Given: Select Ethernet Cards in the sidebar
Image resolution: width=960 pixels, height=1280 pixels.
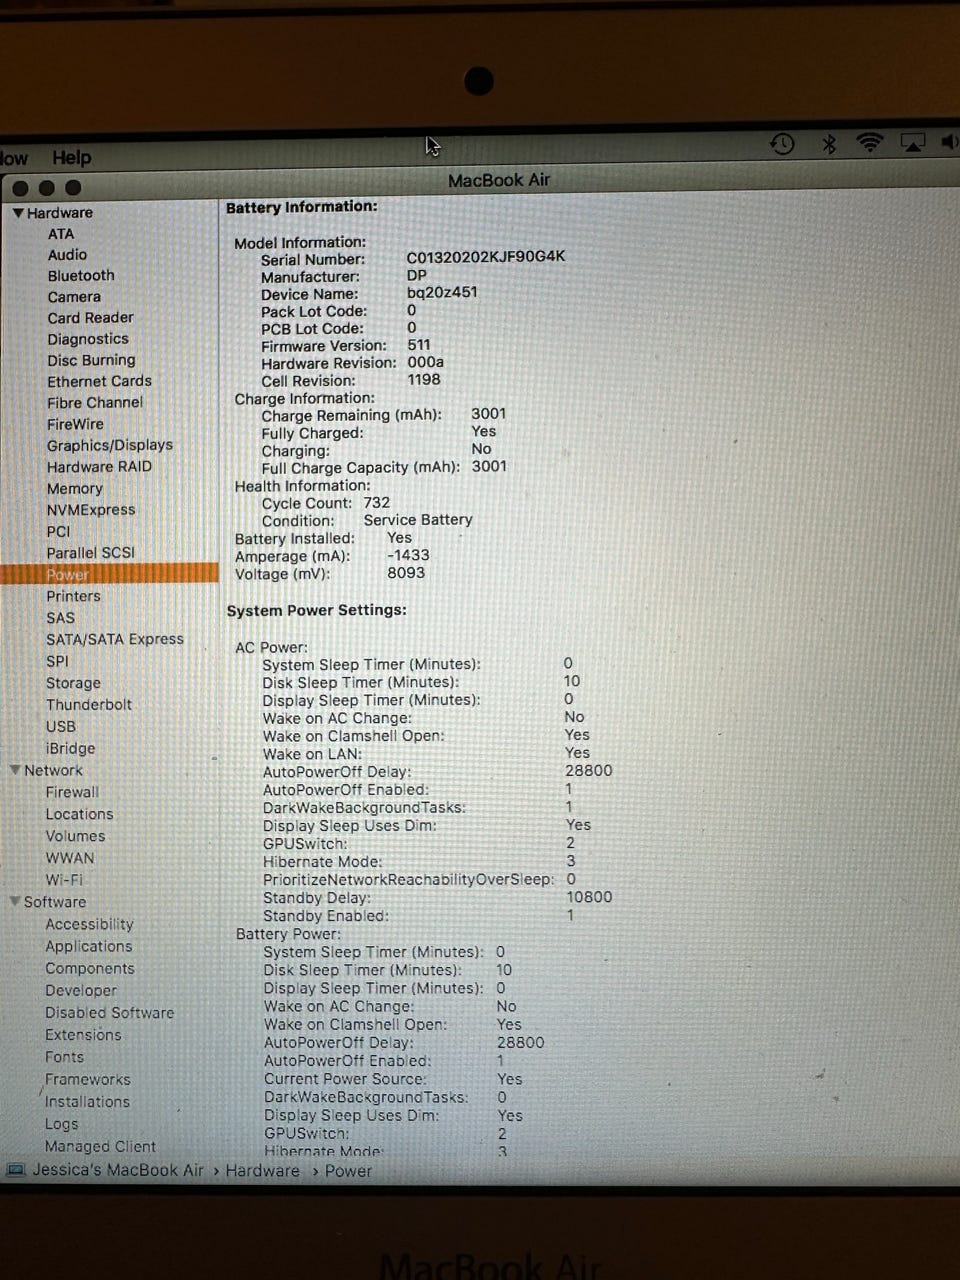Looking at the screenshot, I should coord(99,381).
